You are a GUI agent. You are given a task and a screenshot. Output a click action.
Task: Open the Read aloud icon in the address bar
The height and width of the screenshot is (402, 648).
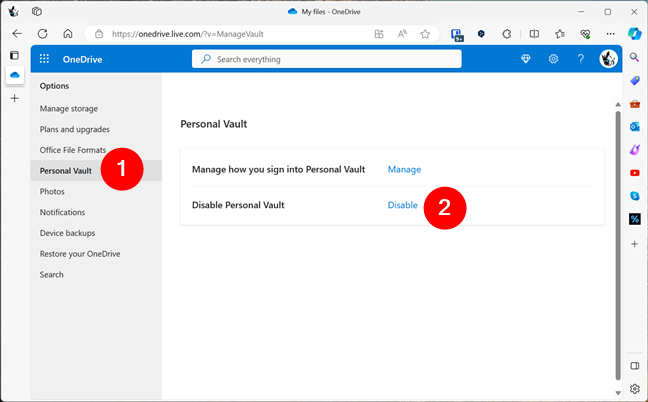point(402,34)
